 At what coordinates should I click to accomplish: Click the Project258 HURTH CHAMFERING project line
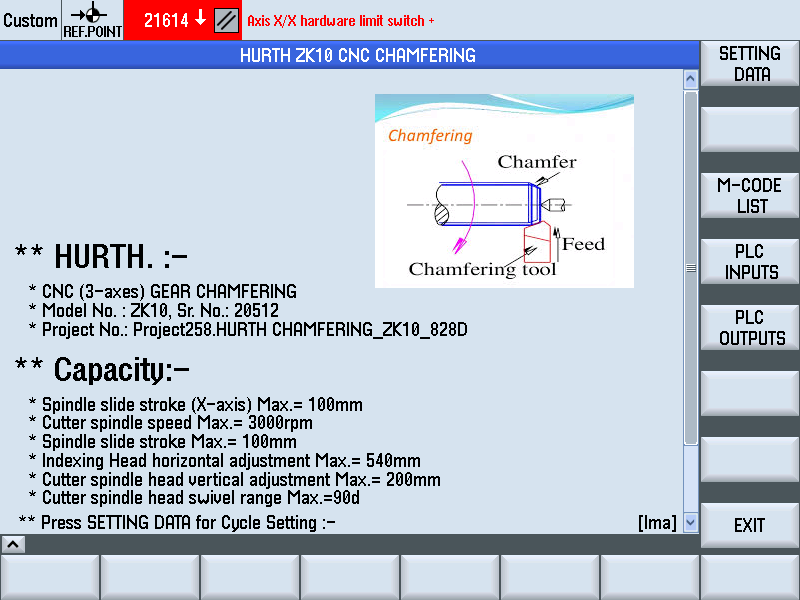[248, 330]
